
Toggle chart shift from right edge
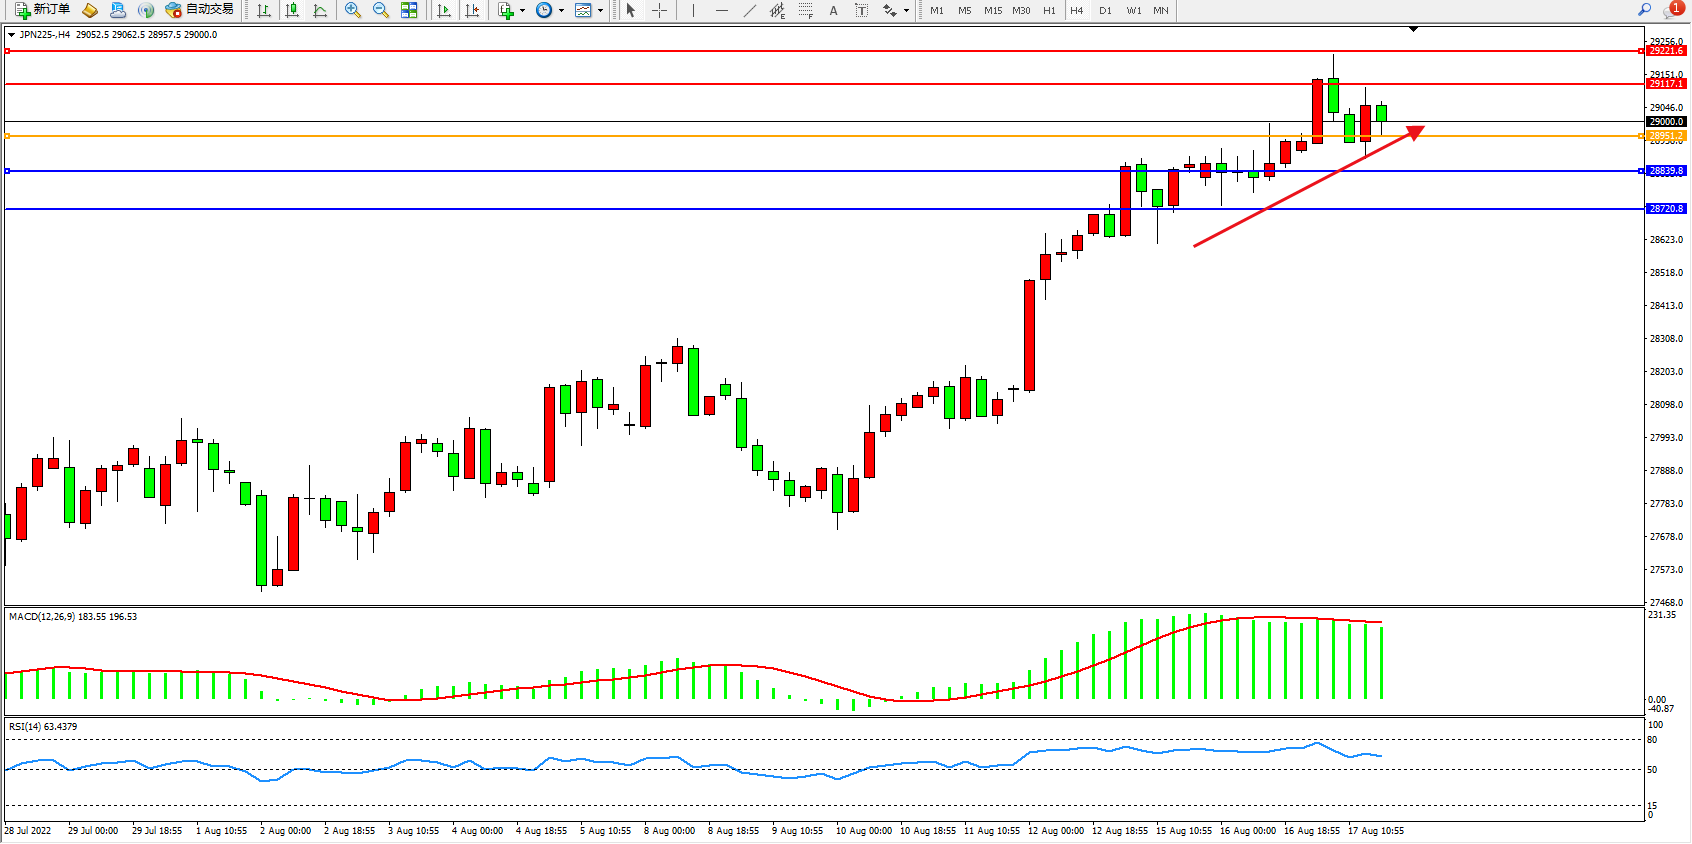472,10
